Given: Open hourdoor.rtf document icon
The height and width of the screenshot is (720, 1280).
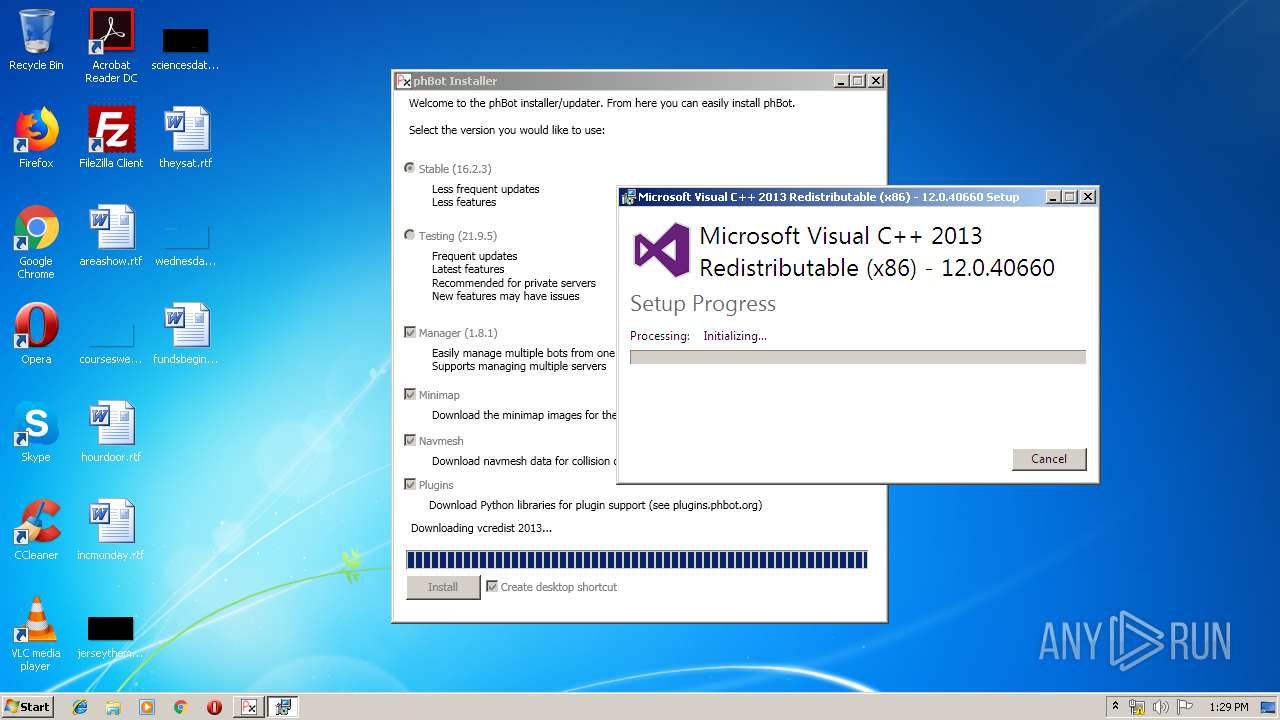Looking at the screenshot, I should (x=111, y=432).
